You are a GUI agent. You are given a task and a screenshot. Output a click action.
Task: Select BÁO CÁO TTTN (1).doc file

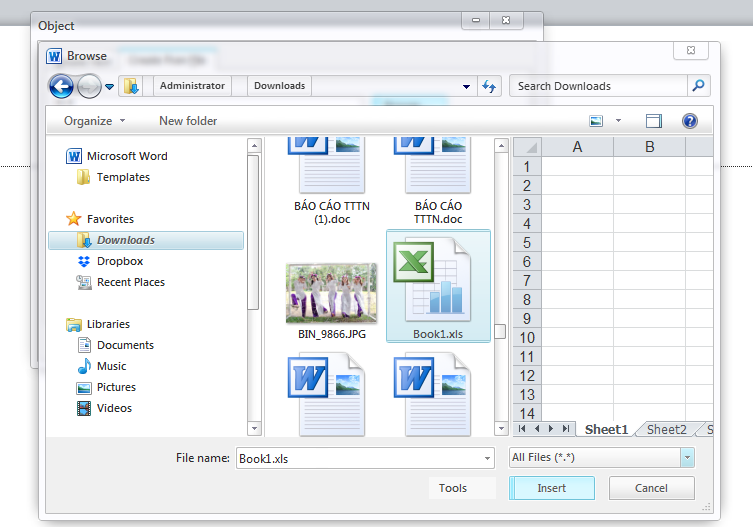(x=332, y=182)
